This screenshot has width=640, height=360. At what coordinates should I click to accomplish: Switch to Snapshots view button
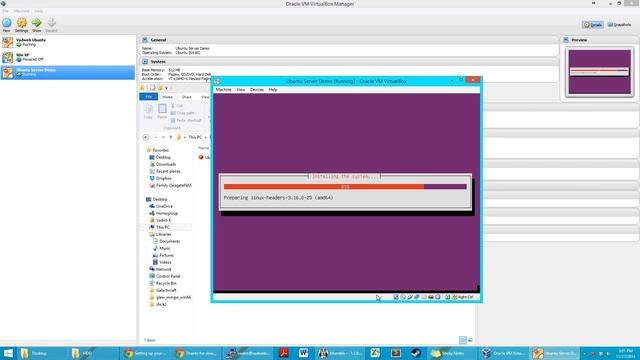(619, 25)
